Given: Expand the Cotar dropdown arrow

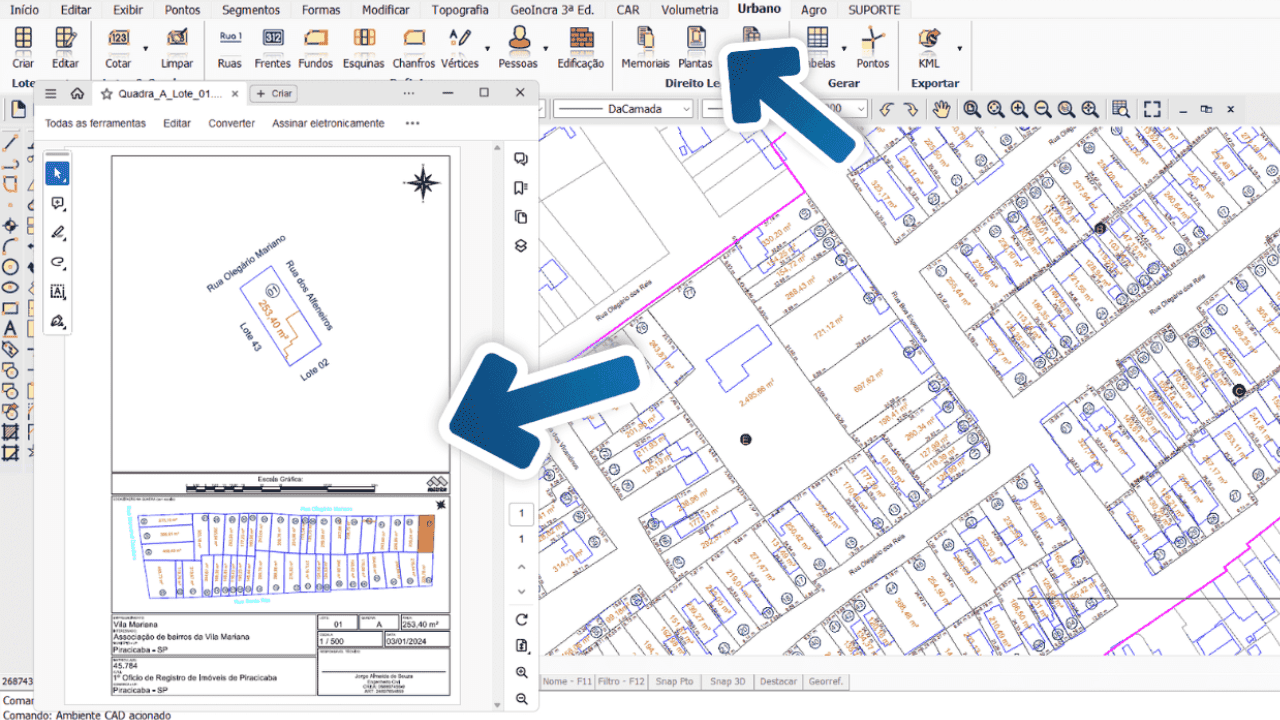Looking at the screenshot, I should (x=146, y=47).
